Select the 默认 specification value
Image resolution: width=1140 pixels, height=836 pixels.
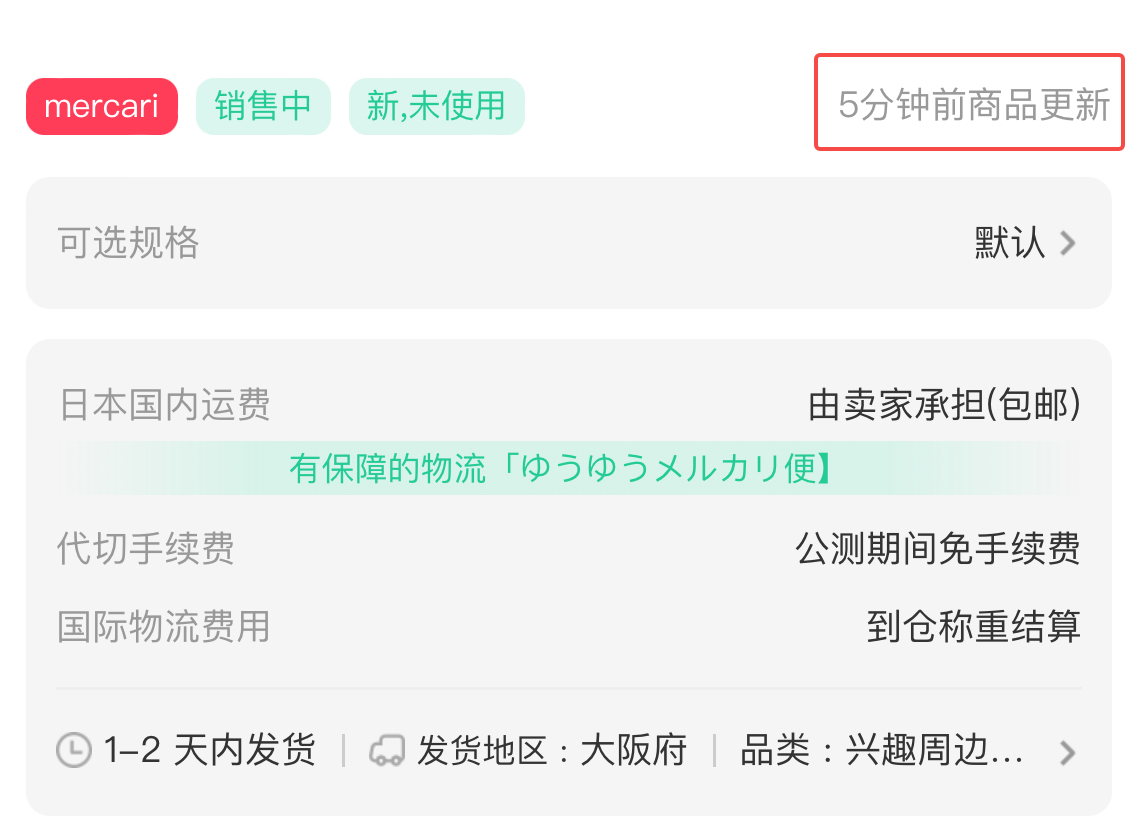[1010, 243]
